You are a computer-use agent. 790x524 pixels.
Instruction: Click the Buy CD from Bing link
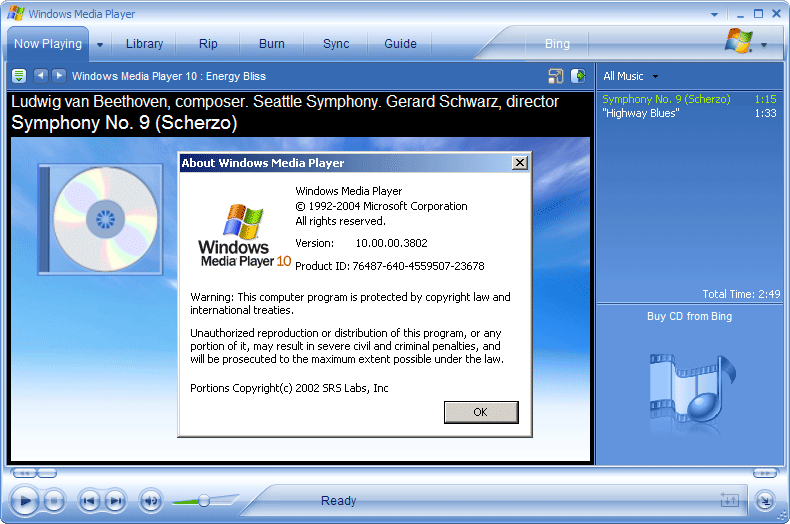(689, 316)
